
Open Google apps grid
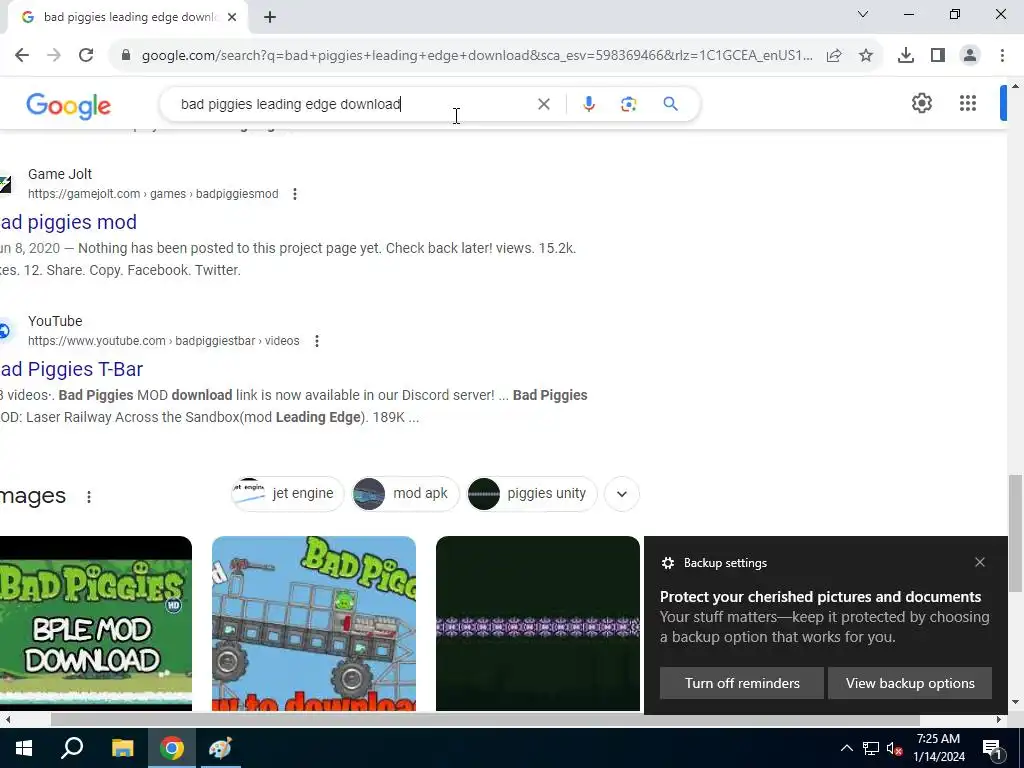(968, 103)
